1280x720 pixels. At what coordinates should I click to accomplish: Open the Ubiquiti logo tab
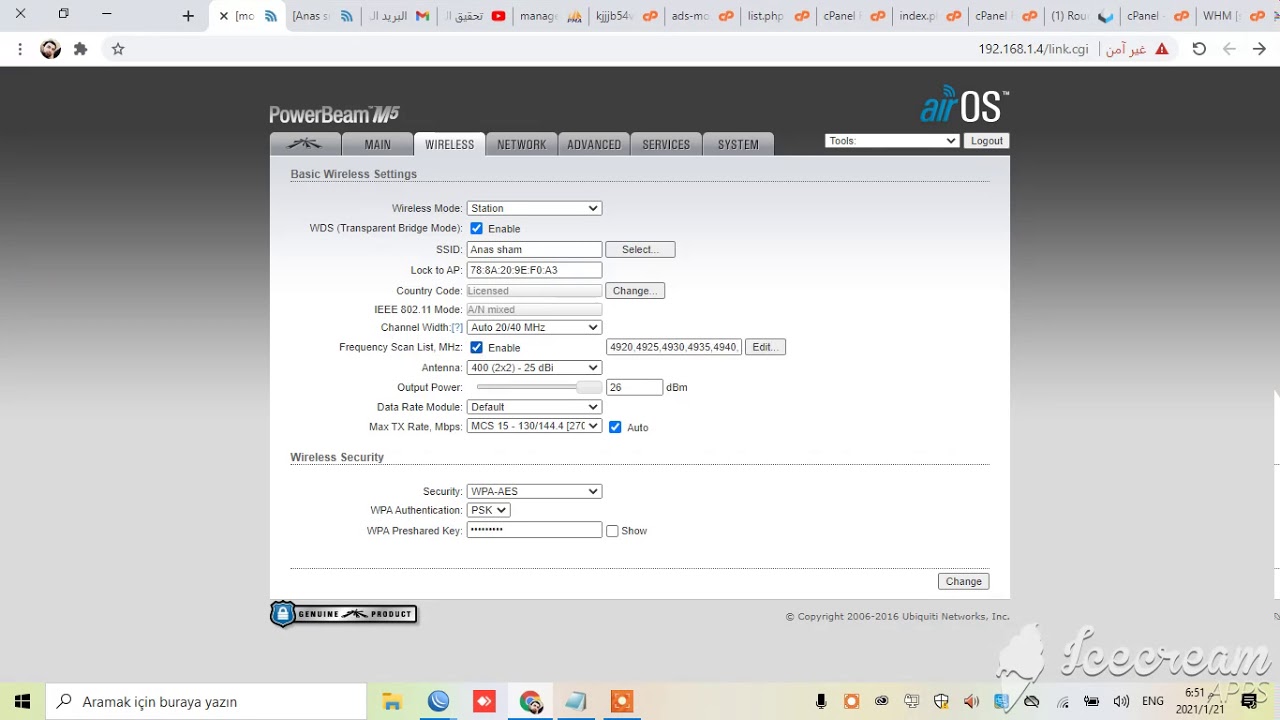click(305, 144)
